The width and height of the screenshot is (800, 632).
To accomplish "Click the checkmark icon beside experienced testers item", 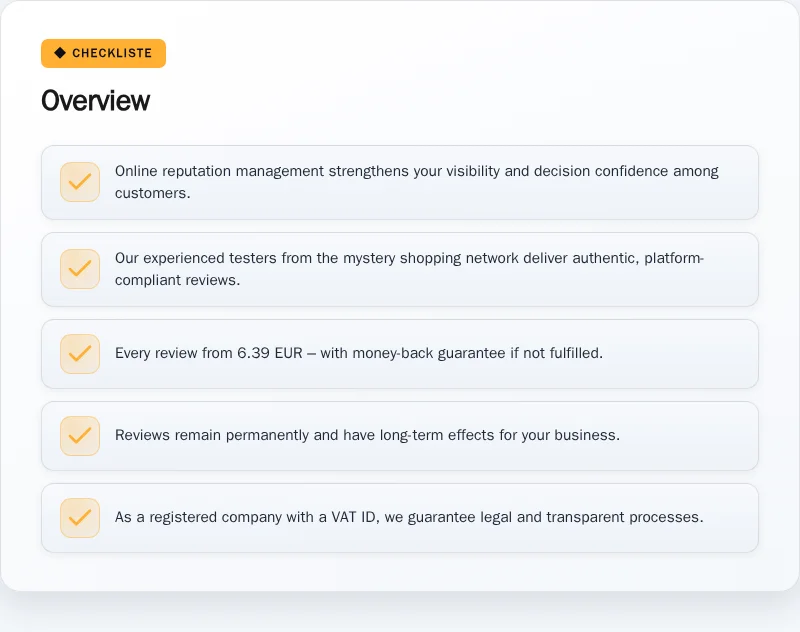I will click(x=80, y=269).
